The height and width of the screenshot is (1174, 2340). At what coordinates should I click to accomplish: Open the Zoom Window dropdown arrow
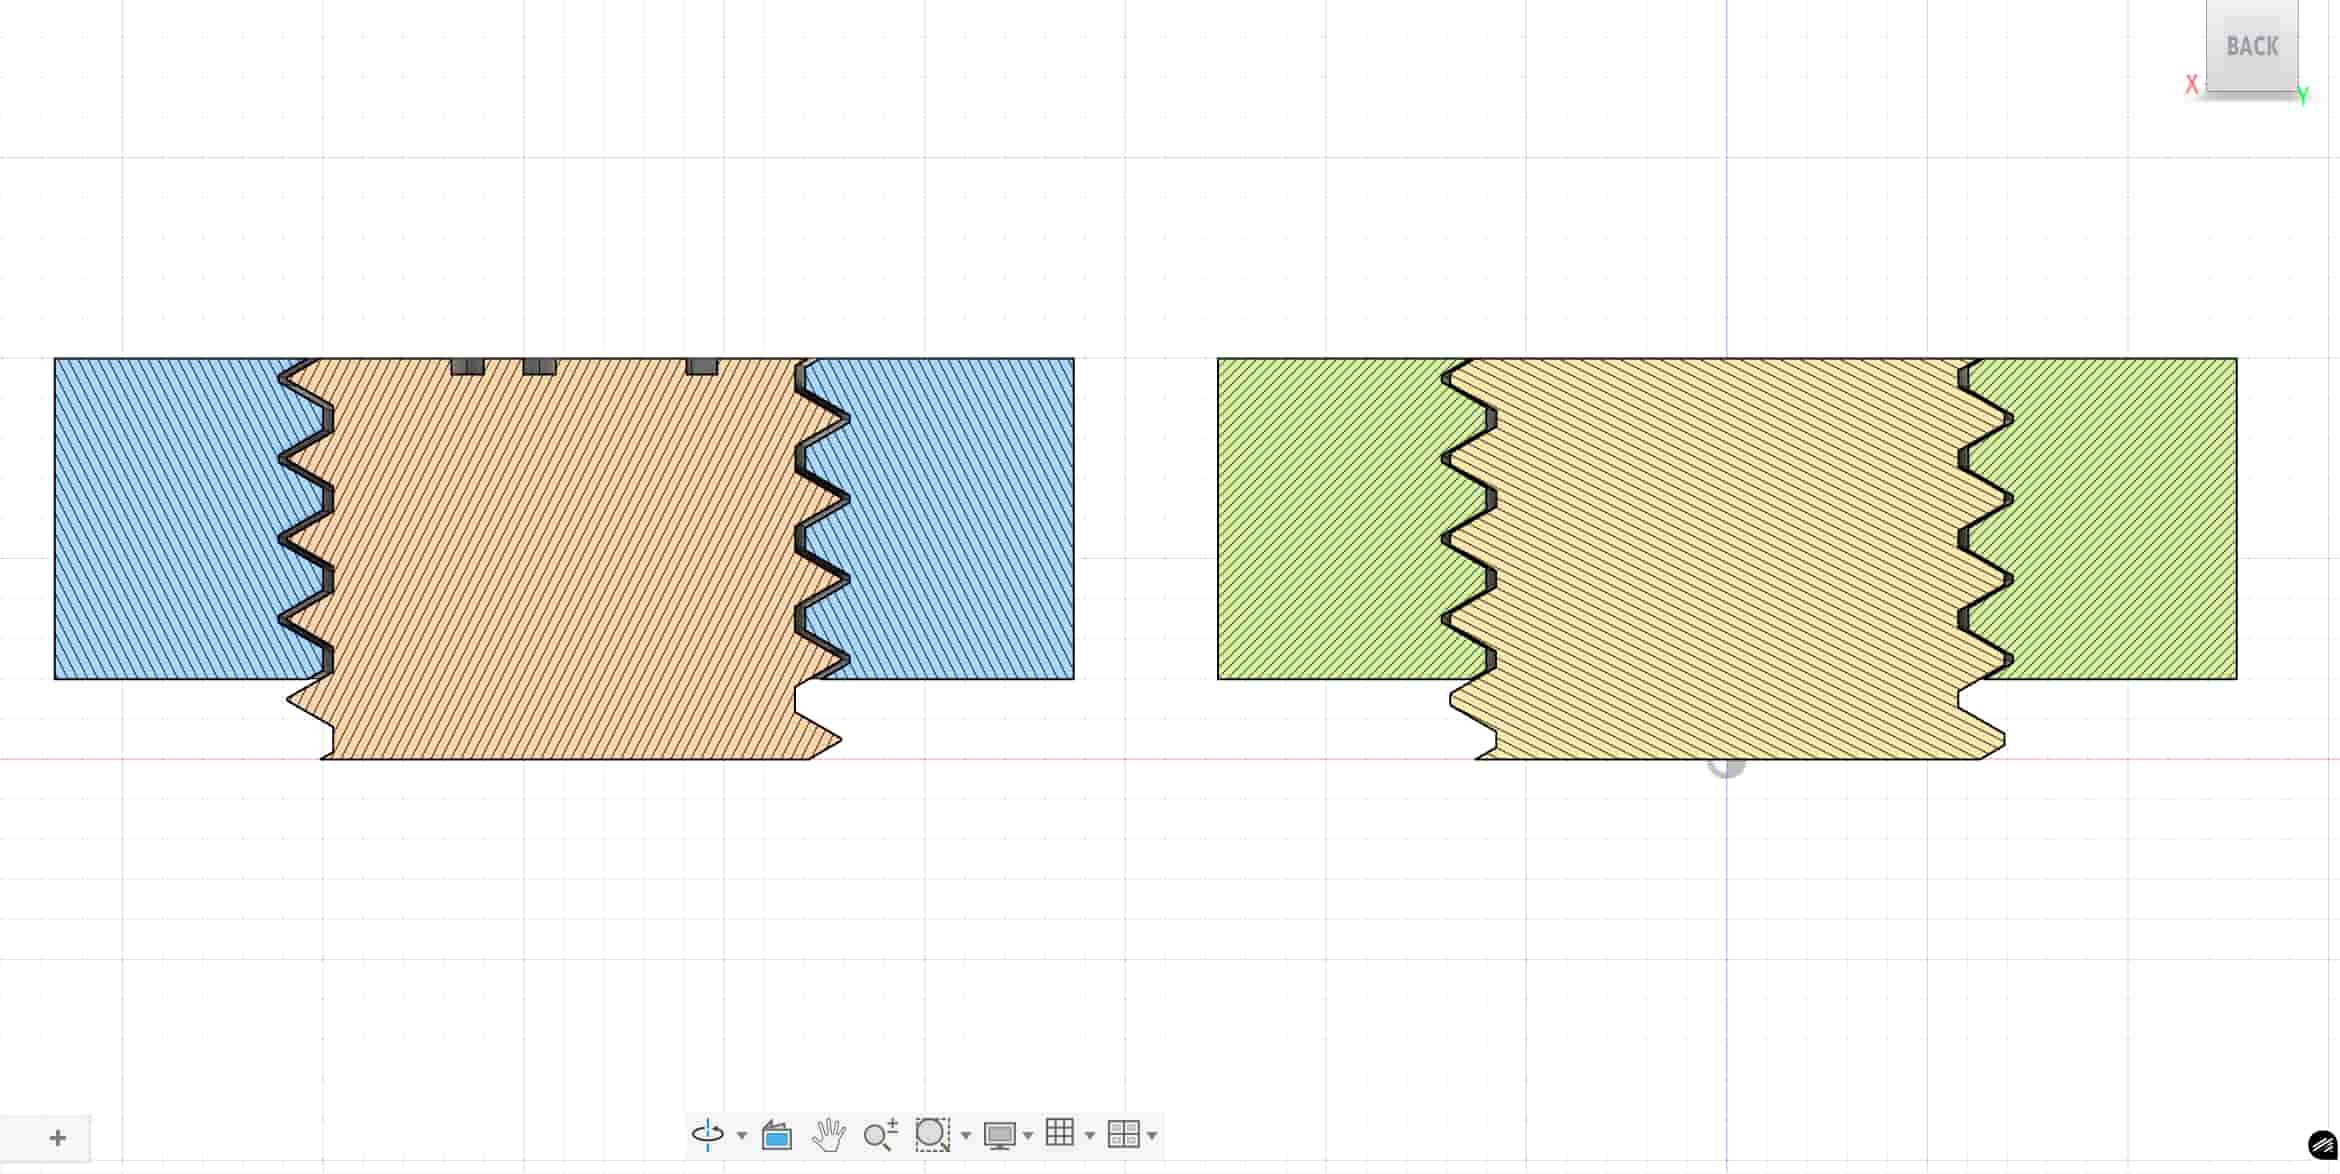966,1136
